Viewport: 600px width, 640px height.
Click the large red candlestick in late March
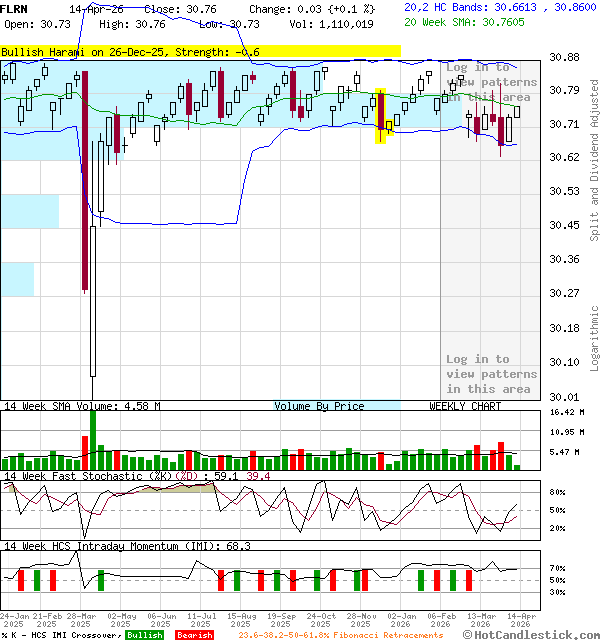point(84,180)
